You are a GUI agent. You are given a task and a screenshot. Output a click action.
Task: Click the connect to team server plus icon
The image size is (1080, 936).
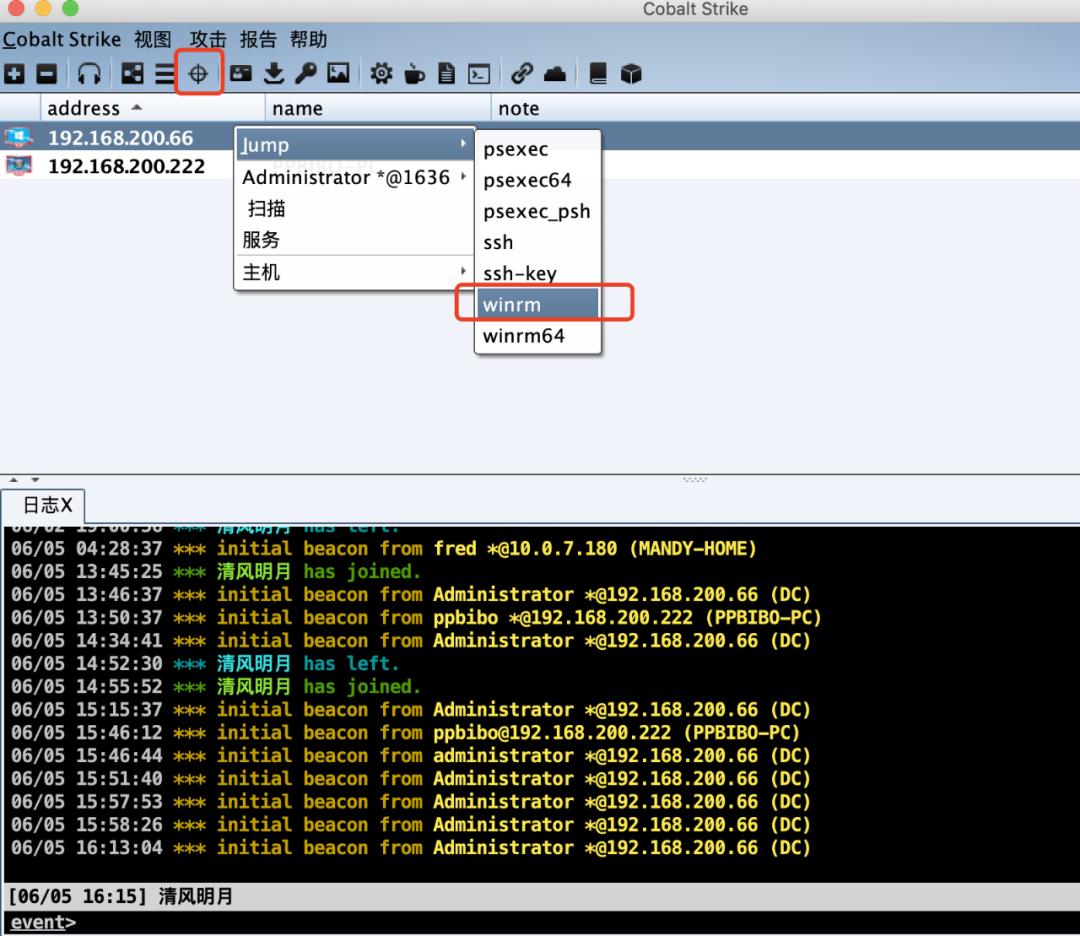tap(14, 73)
